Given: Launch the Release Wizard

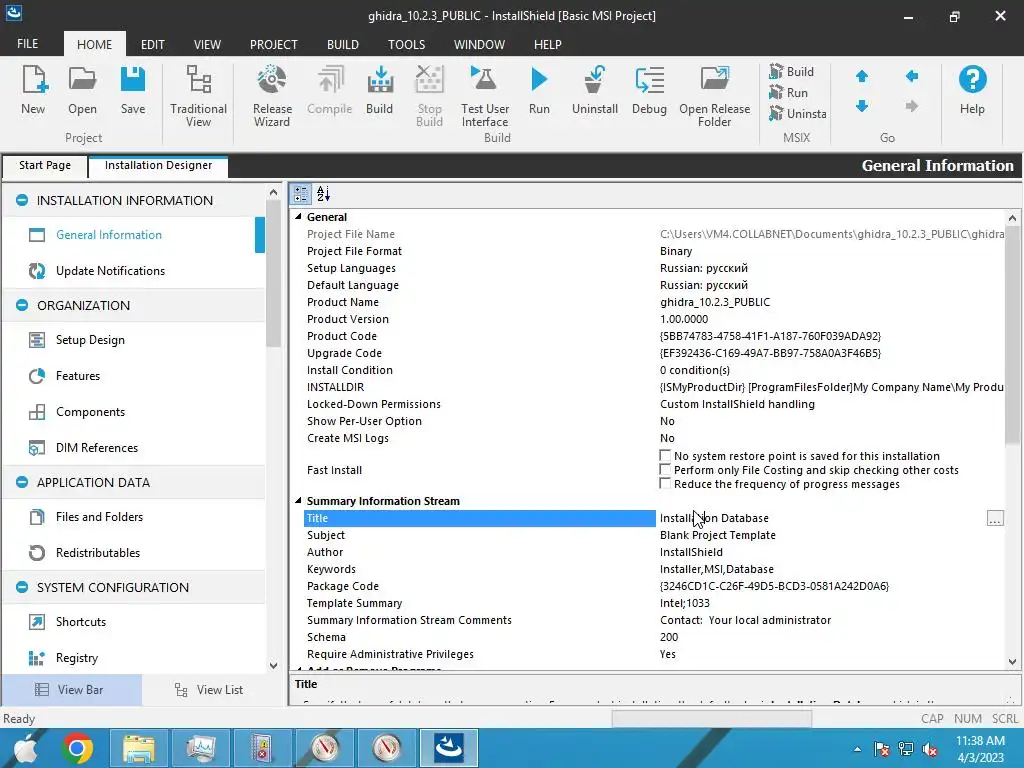Looking at the screenshot, I should pyautogui.click(x=272, y=95).
